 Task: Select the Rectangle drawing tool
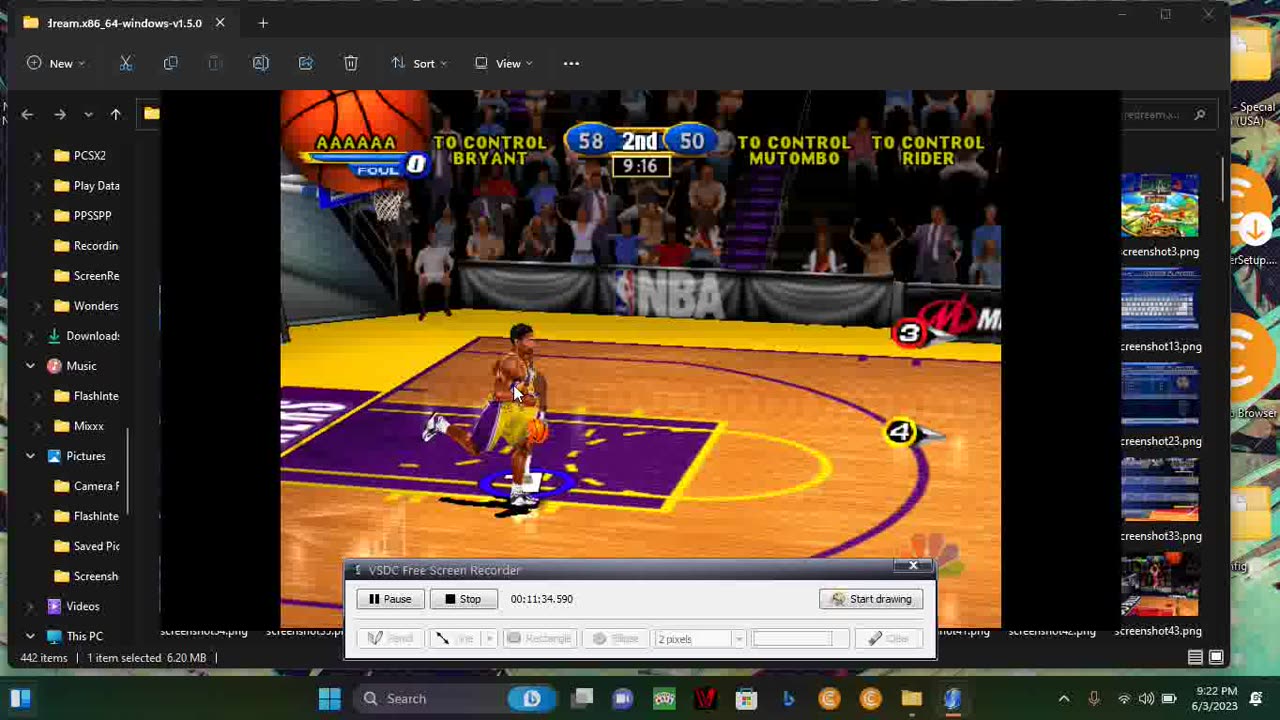coord(540,638)
